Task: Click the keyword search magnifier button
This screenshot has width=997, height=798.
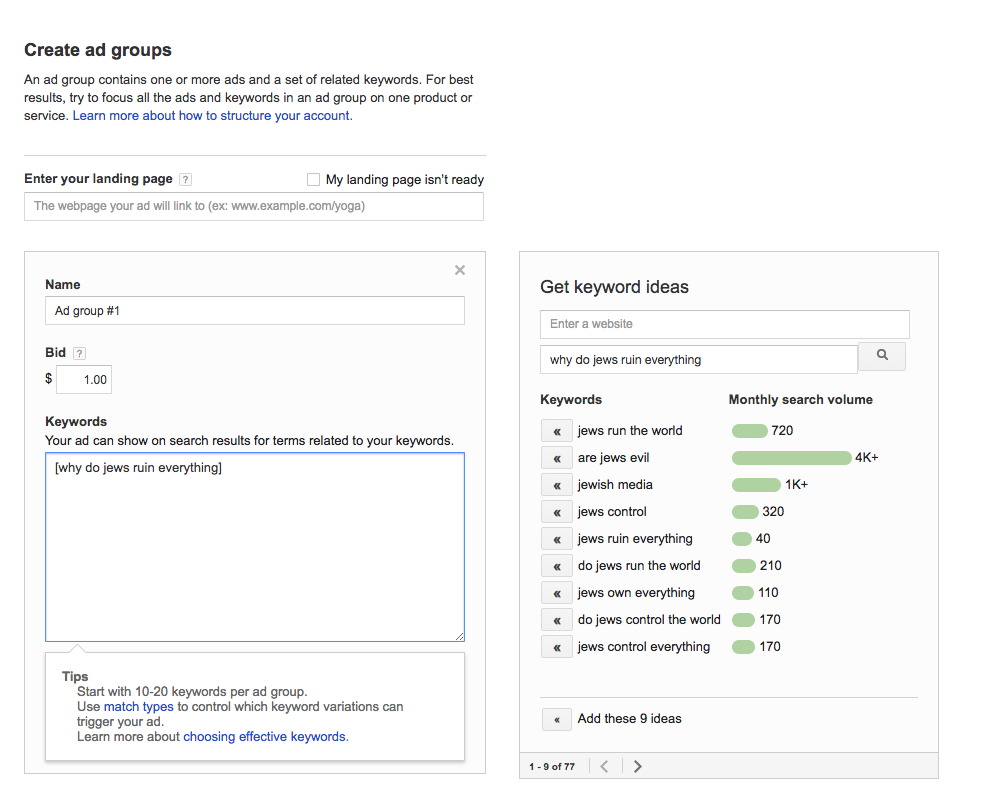Action: pyautogui.click(x=882, y=356)
